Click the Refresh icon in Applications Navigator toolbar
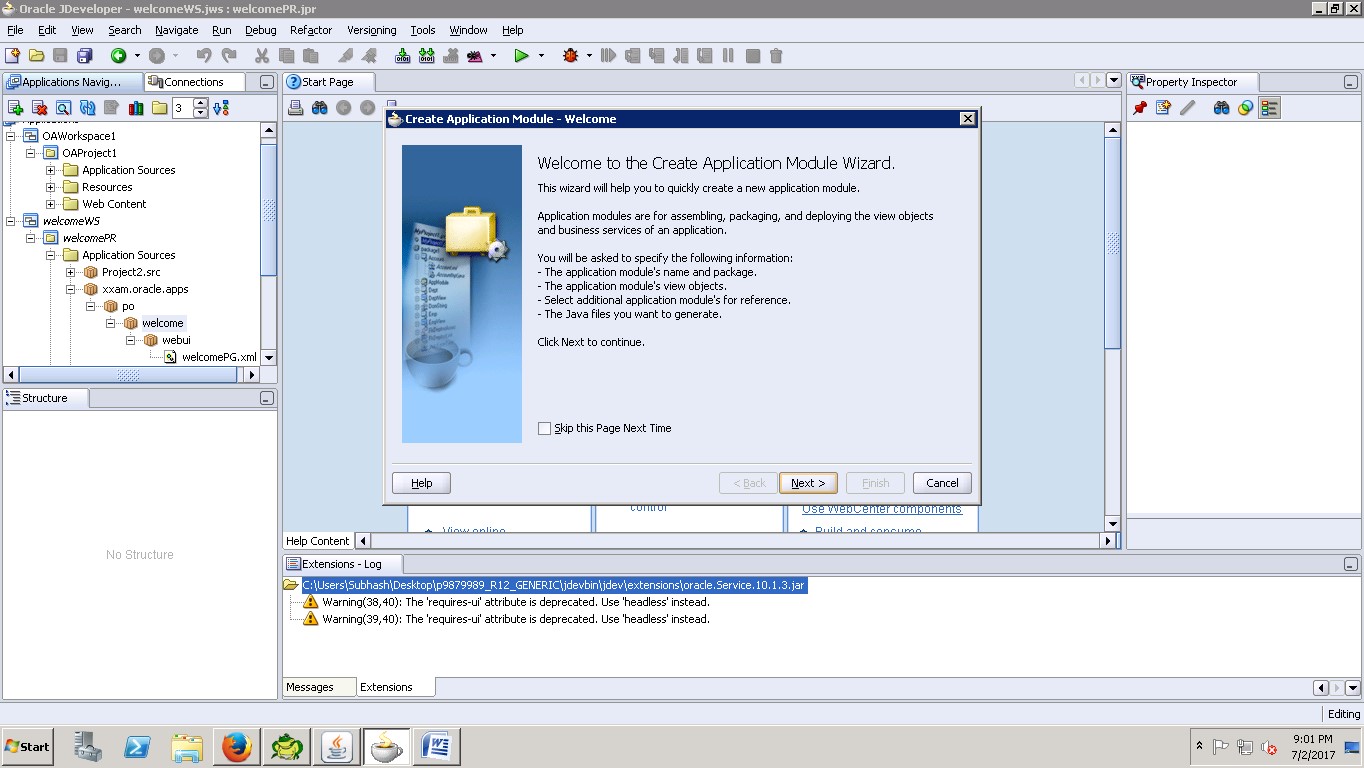This screenshot has width=1364, height=768. 87,107
